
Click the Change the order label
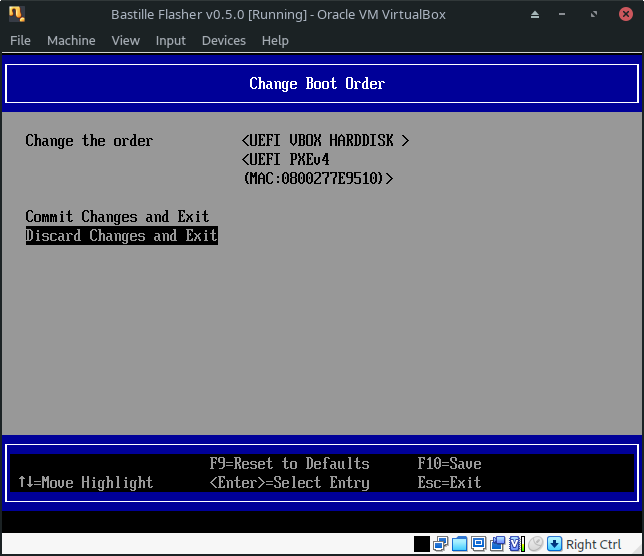(89, 141)
